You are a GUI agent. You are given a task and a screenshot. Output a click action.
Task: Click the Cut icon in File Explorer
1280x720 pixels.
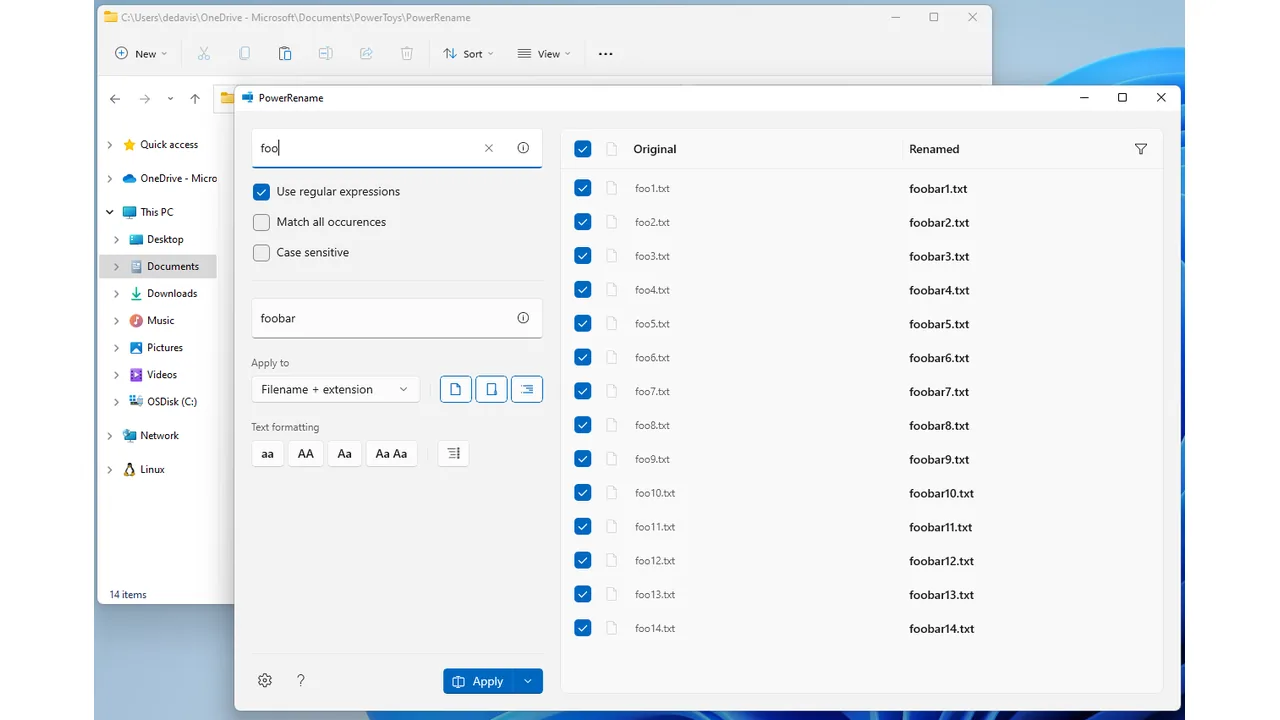[x=204, y=54]
